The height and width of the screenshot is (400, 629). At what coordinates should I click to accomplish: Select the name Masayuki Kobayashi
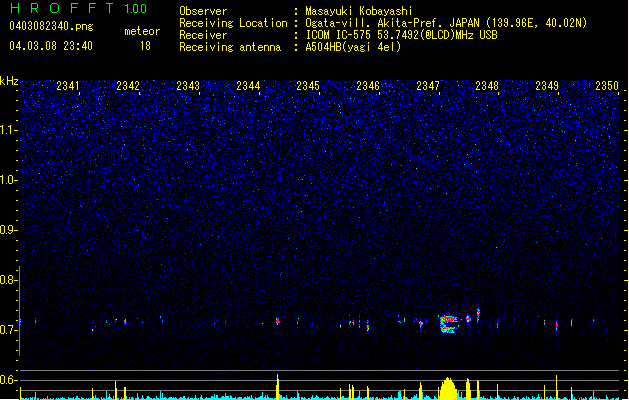tap(359, 11)
